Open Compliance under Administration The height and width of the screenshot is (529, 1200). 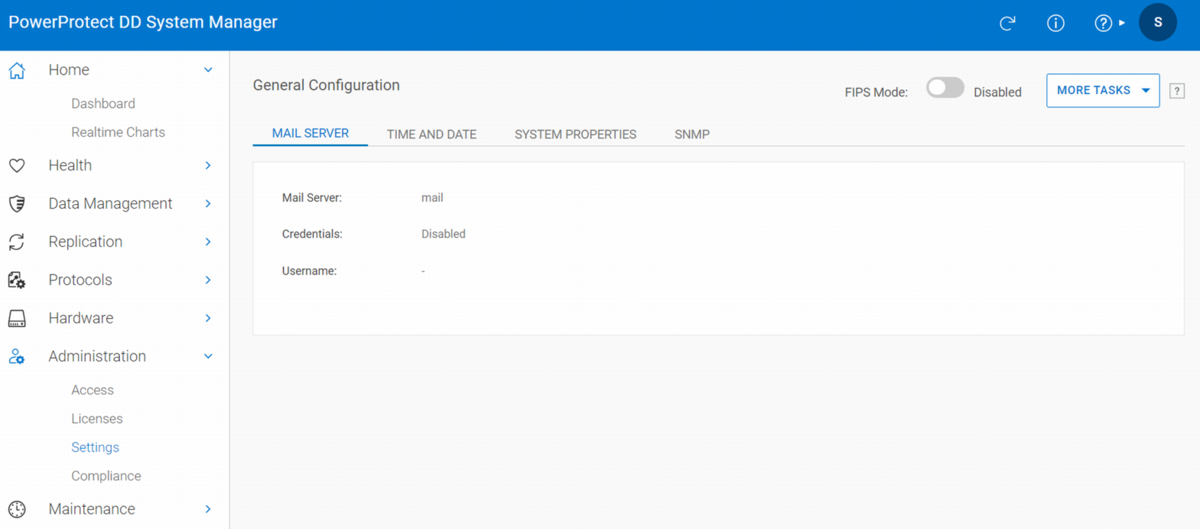pyautogui.click(x=106, y=476)
